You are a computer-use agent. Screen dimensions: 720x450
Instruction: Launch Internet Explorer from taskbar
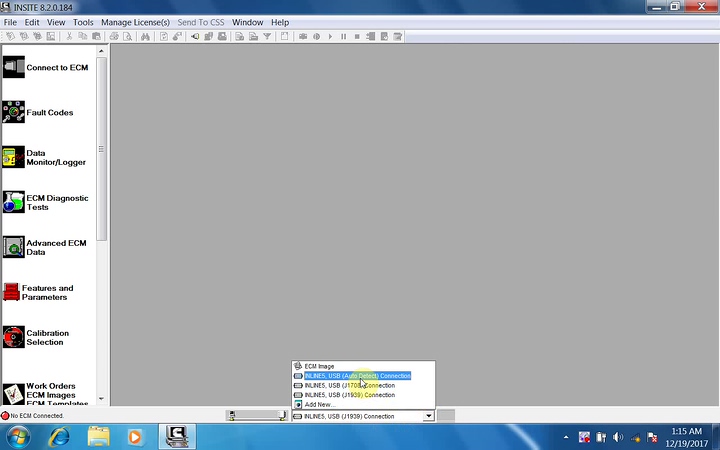(59, 437)
